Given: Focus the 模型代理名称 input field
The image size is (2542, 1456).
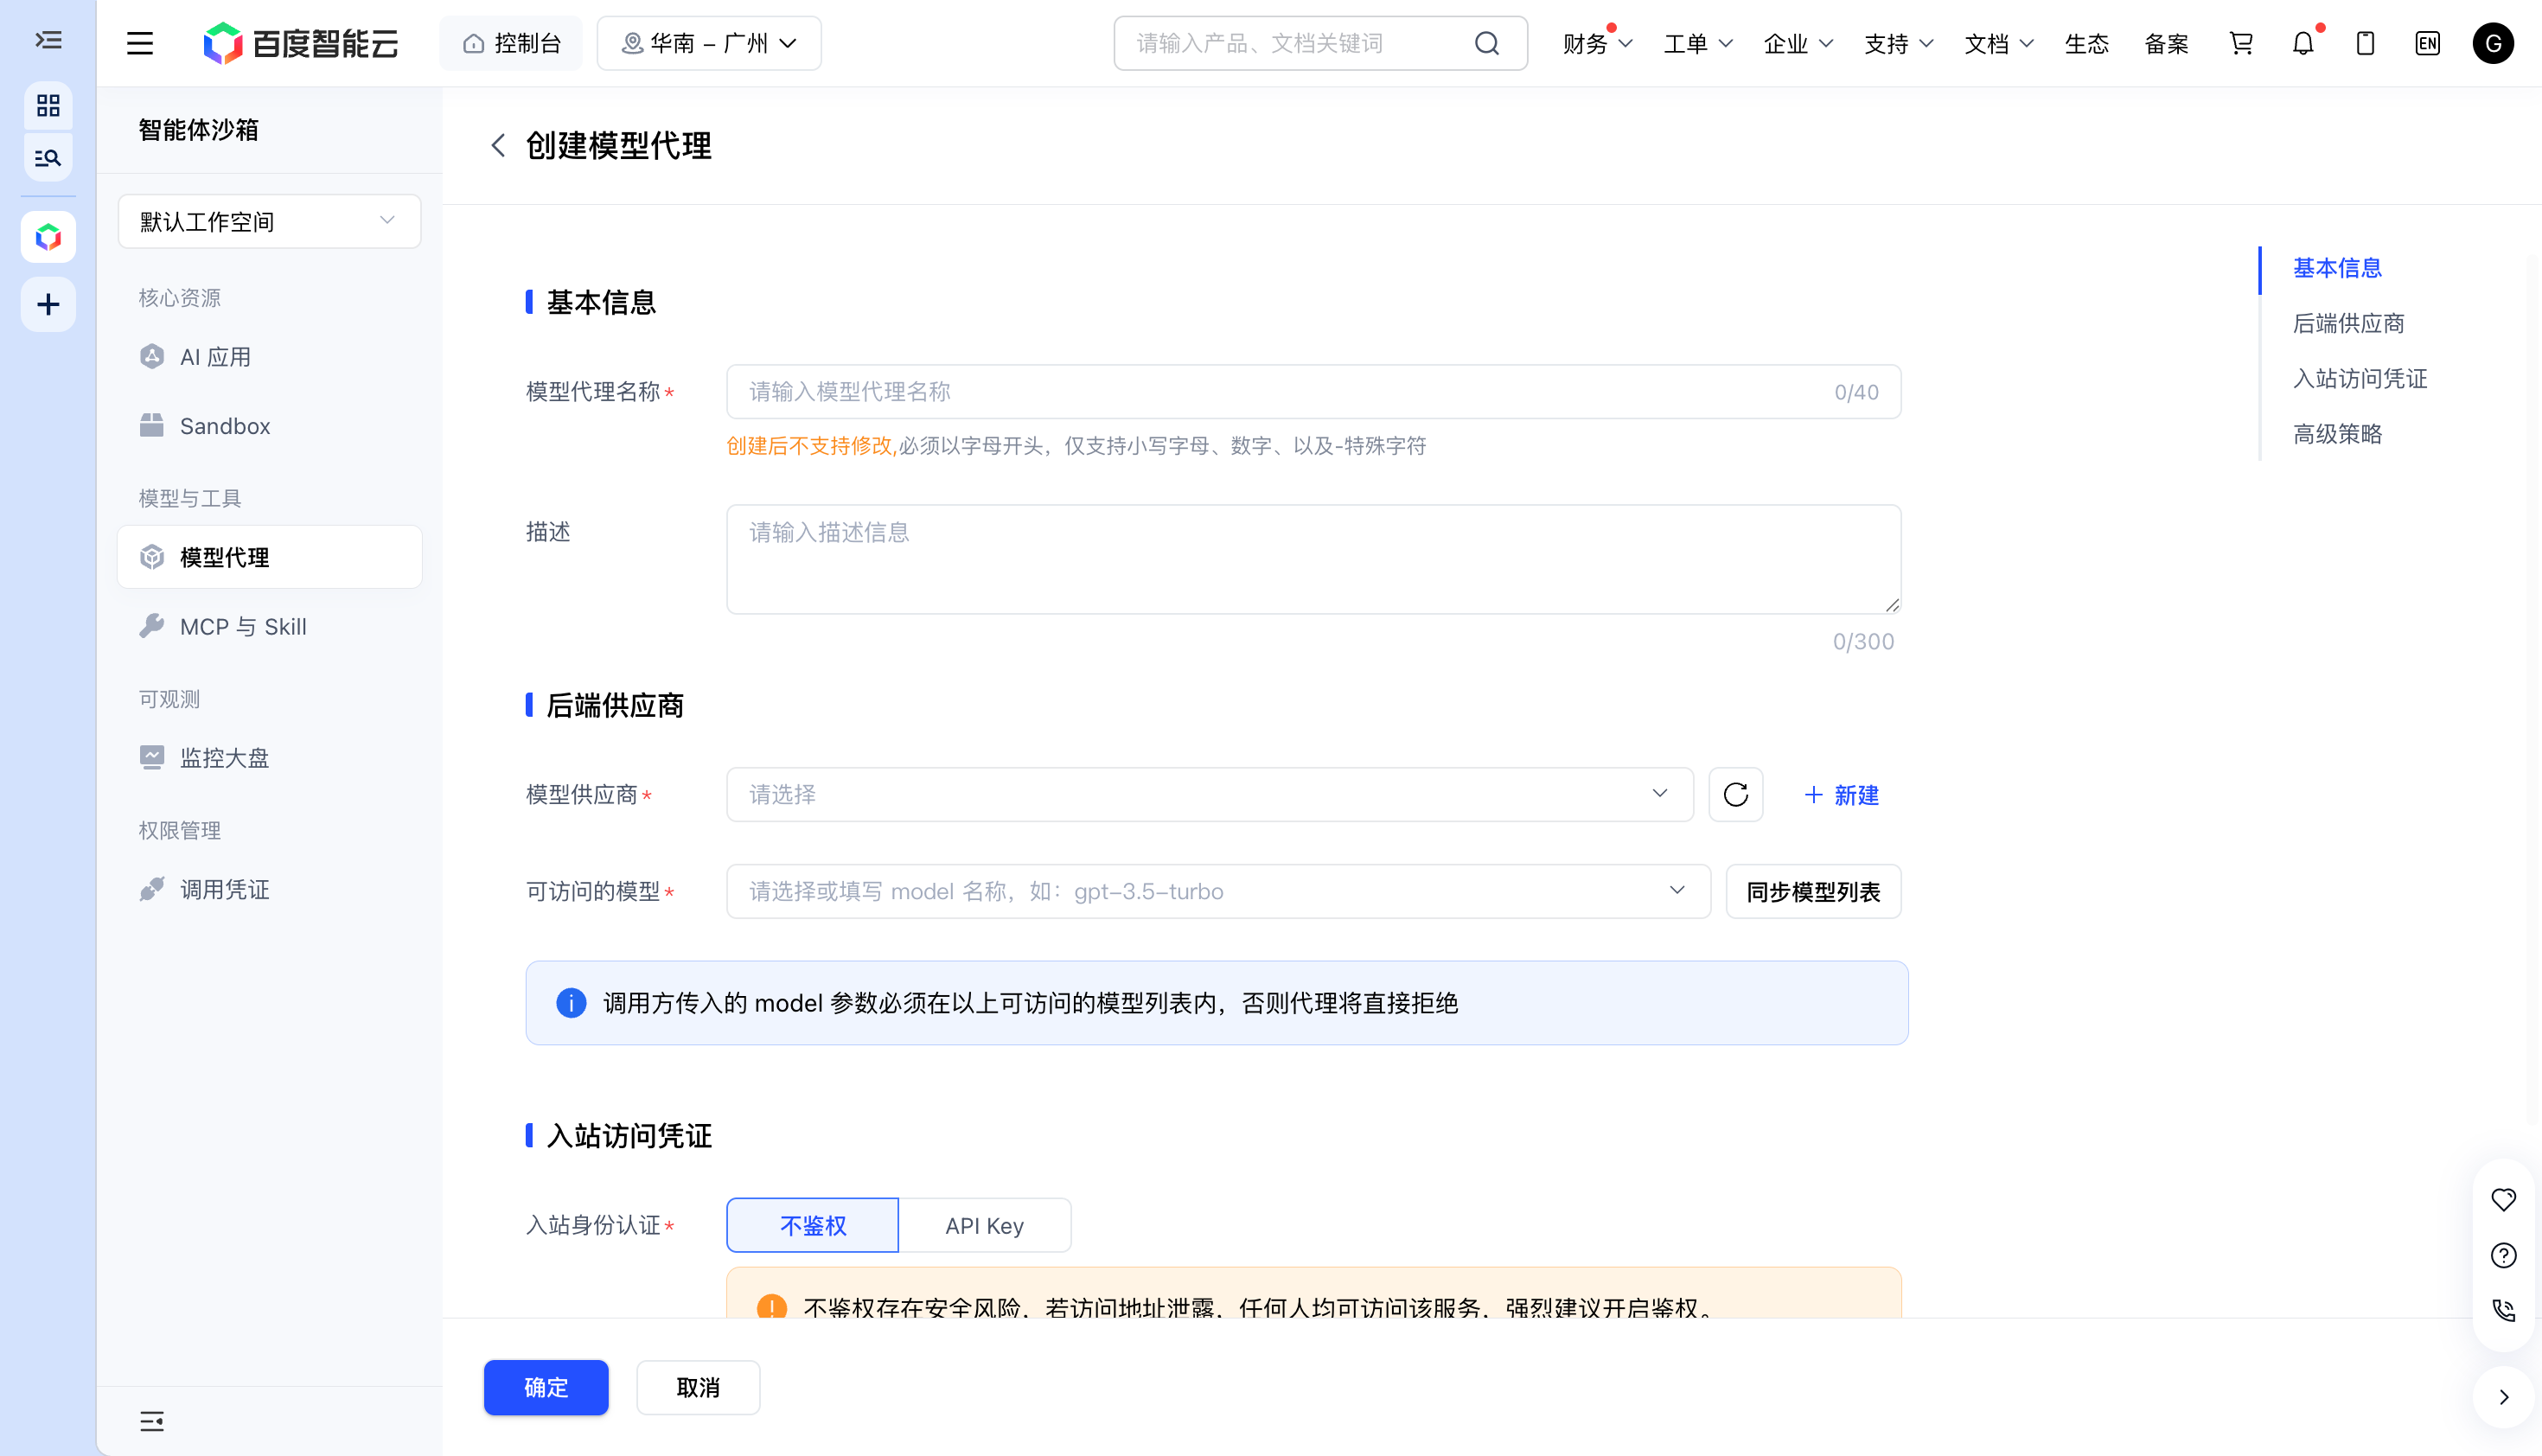Looking at the screenshot, I should pyautogui.click(x=1313, y=392).
